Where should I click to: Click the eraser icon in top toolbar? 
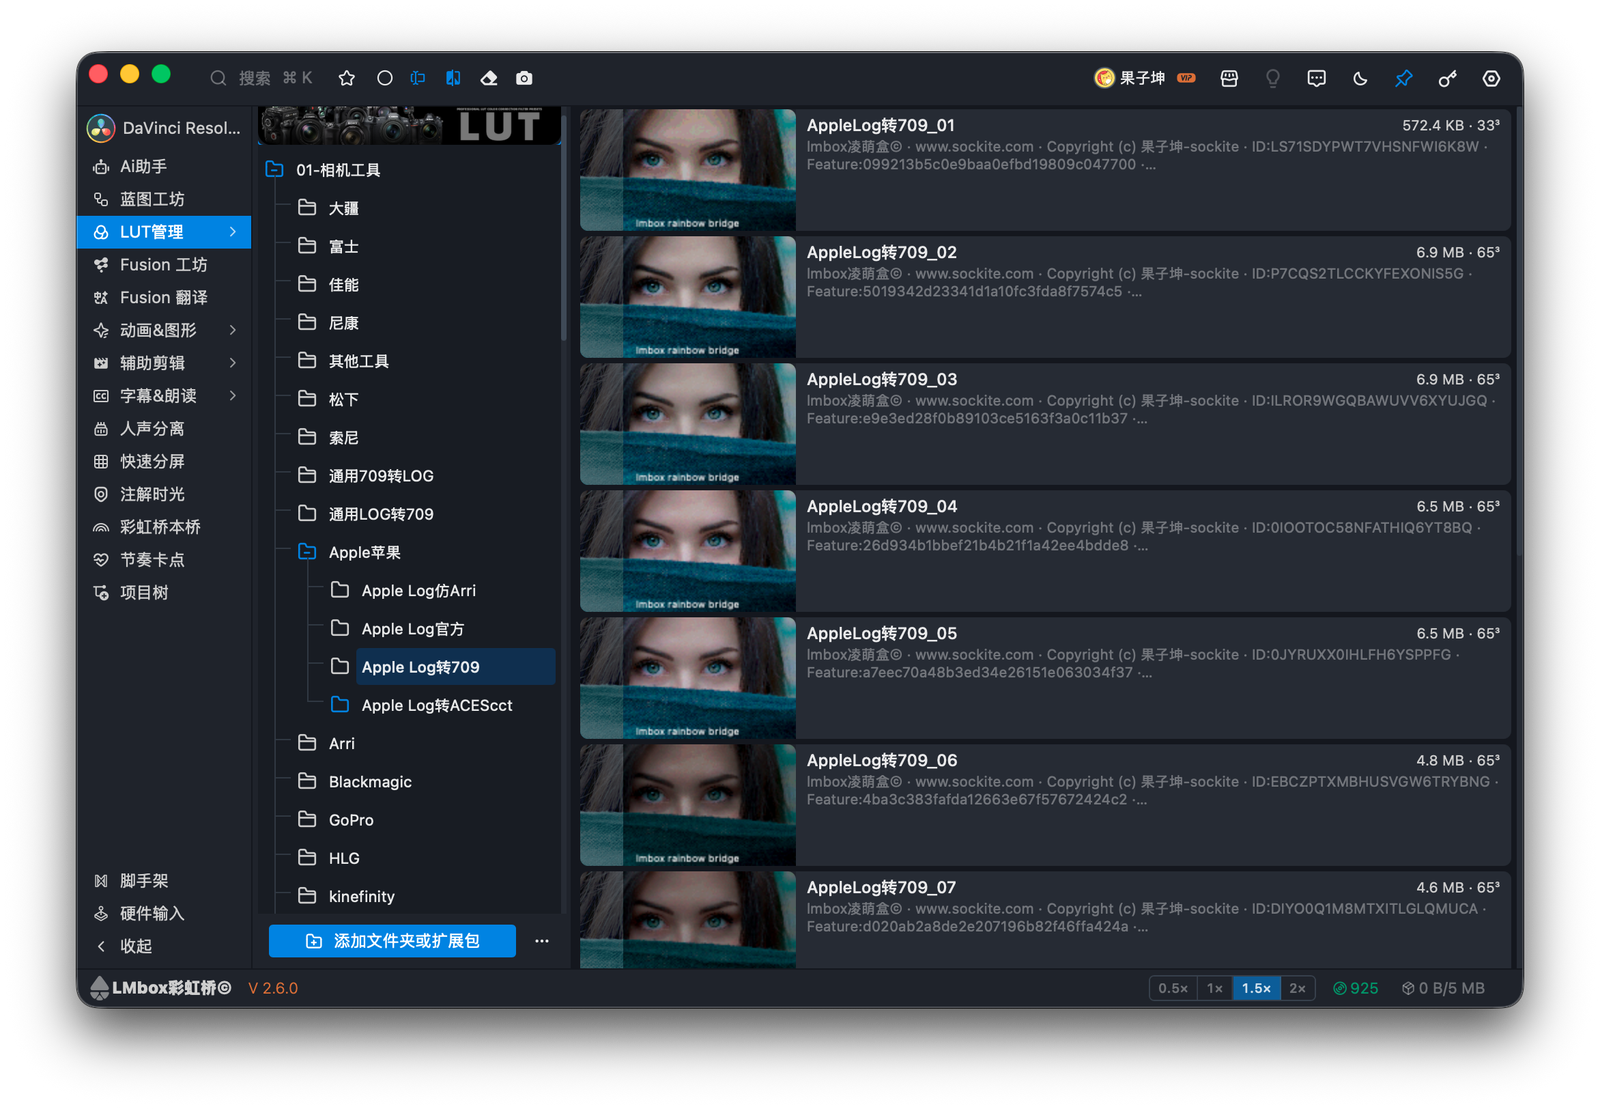(489, 78)
